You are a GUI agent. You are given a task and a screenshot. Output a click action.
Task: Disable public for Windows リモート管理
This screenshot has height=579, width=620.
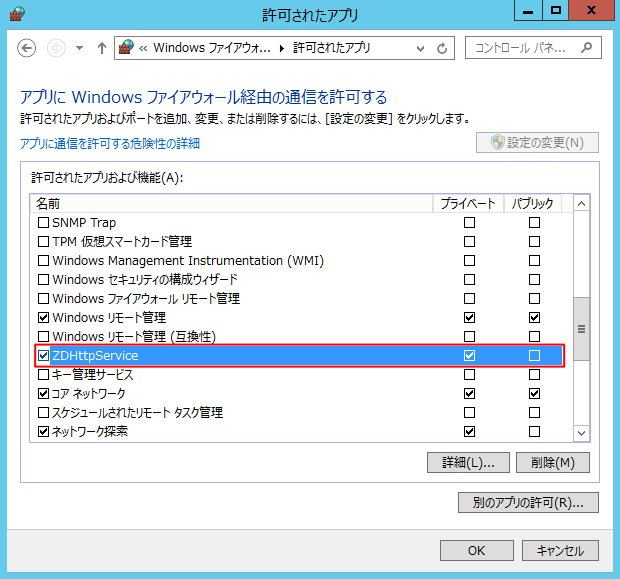tap(534, 318)
